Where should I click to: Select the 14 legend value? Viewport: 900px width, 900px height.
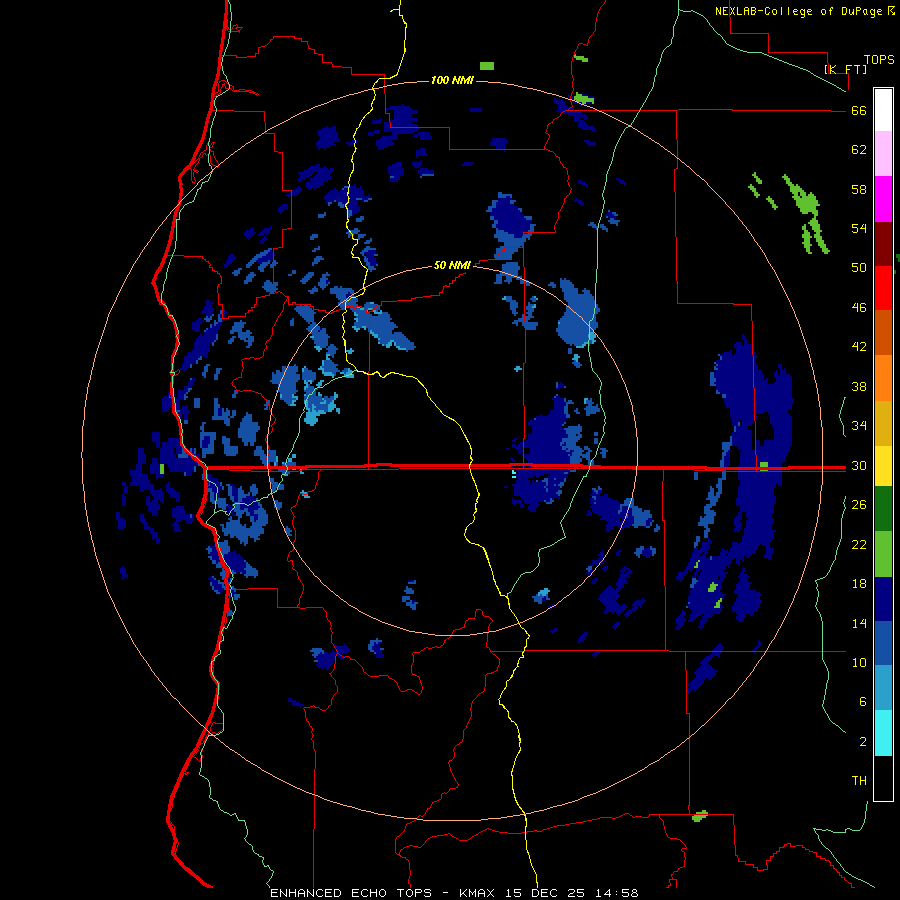point(859,623)
